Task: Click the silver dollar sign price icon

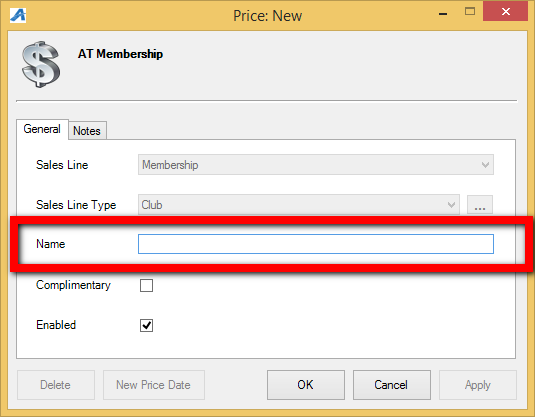Action: (x=41, y=64)
